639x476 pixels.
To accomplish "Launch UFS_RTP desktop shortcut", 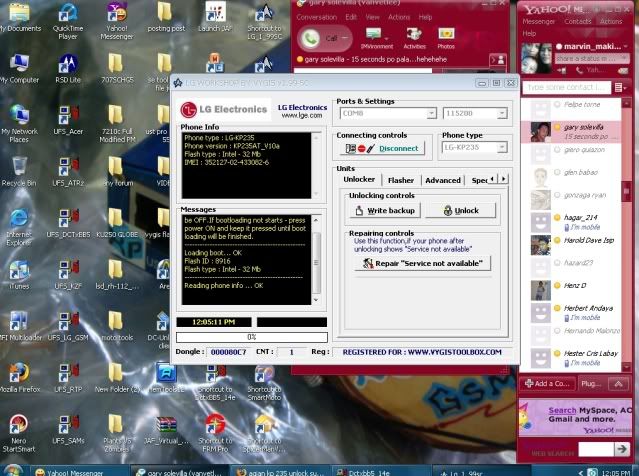I will [x=68, y=378].
